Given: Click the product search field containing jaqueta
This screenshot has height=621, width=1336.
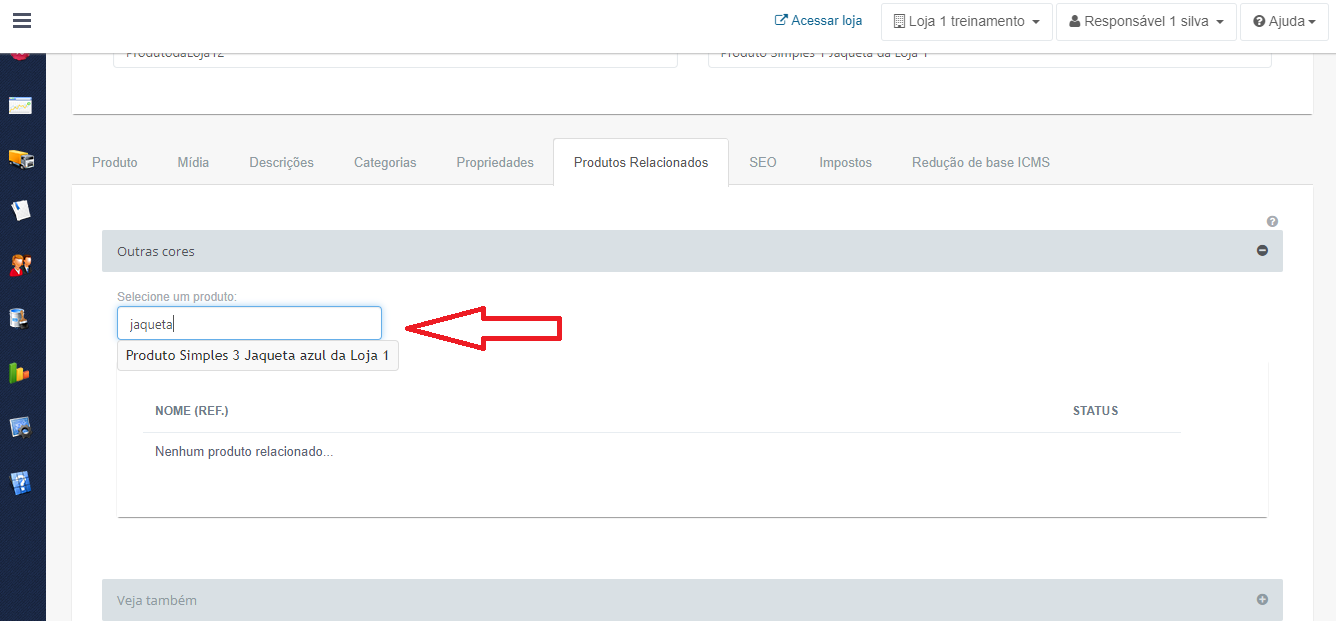Looking at the screenshot, I should 249,323.
